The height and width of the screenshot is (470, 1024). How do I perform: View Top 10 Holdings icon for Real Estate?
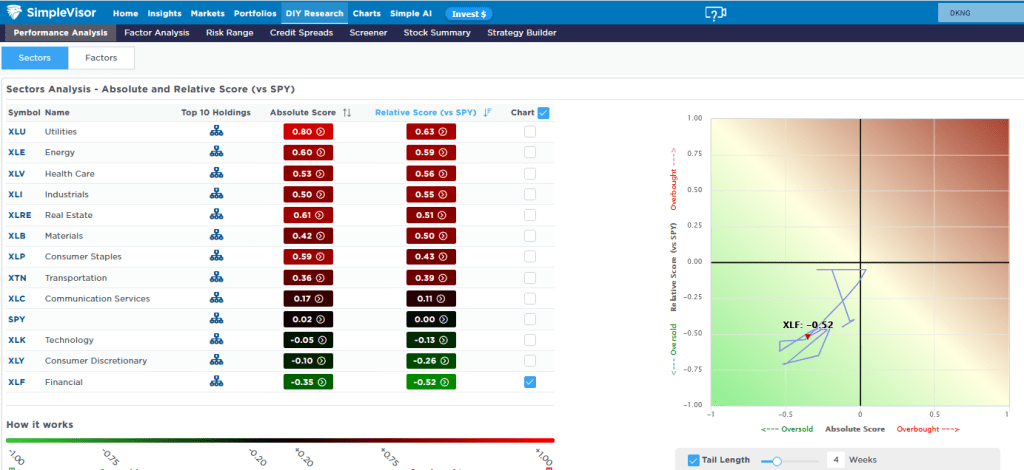(x=216, y=214)
